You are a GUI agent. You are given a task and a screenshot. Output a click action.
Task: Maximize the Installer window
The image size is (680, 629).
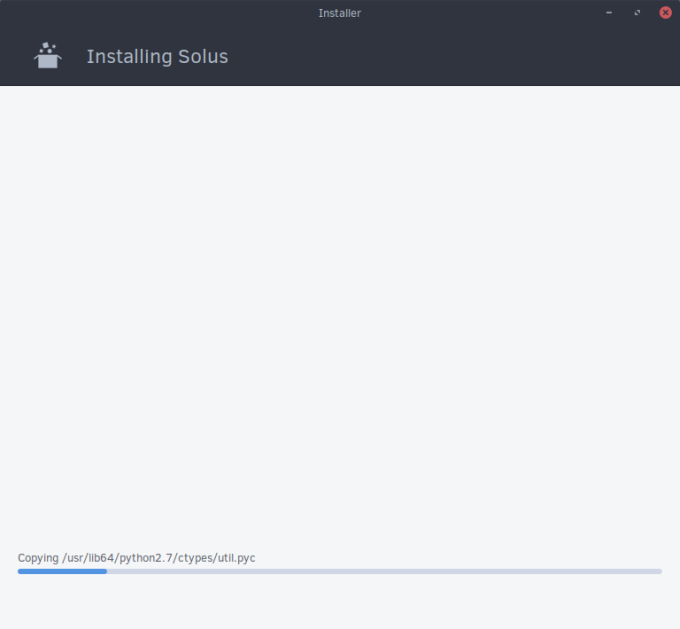tap(637, 13)
